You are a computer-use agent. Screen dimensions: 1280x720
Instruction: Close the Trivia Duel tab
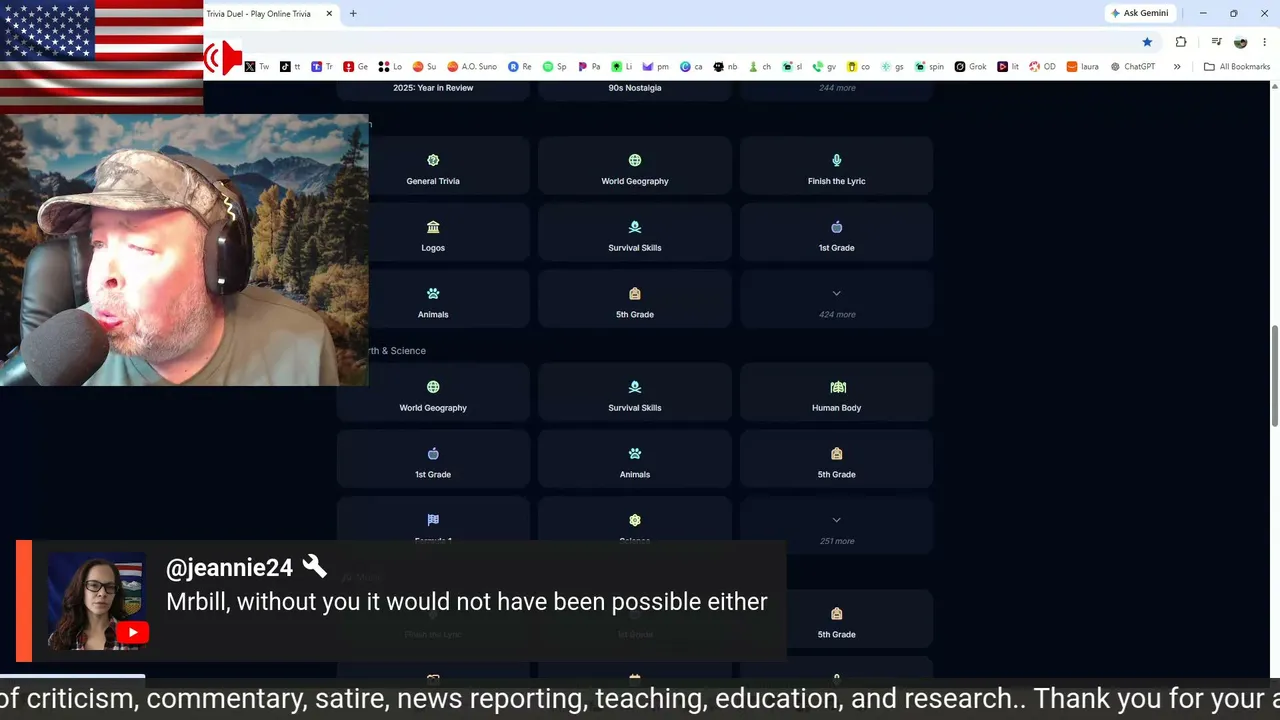point(329,14)
